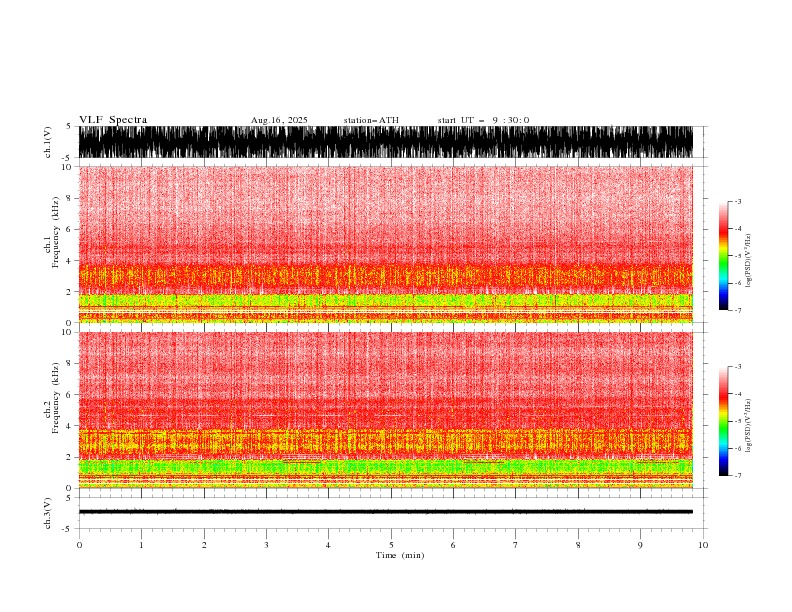Click the upper PSD color scale bar
The height and width of the screenshot is (612, 792).
(723, 256)
